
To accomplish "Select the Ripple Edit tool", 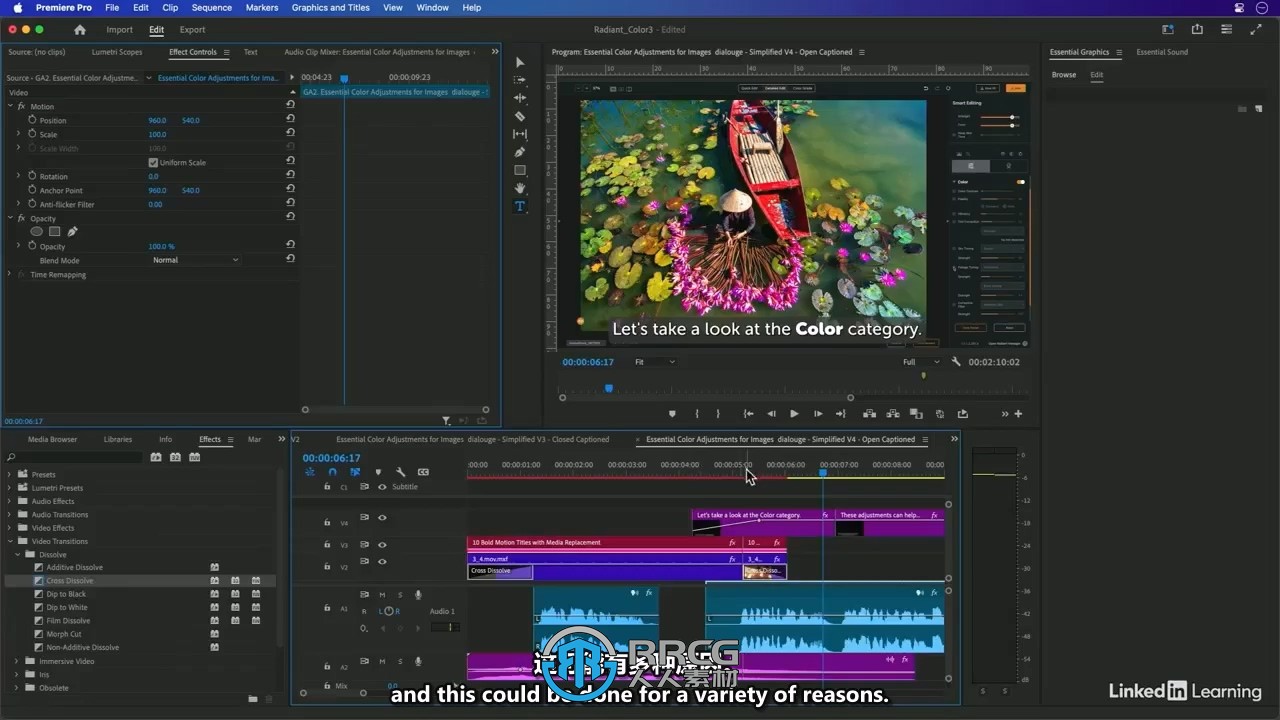I will 520,98.
